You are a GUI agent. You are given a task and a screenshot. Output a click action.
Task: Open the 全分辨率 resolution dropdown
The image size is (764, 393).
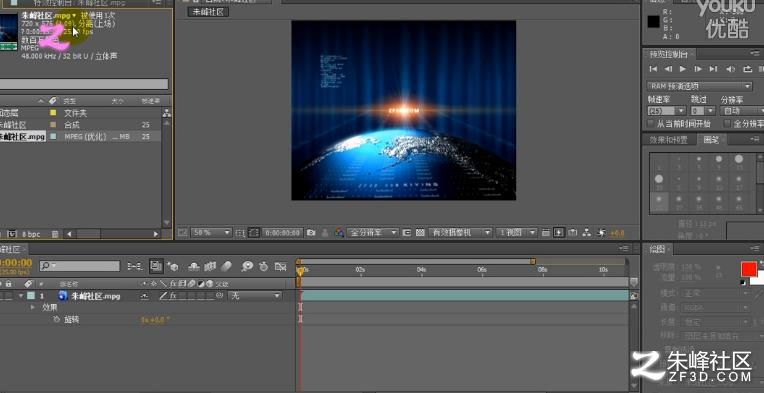[373, 233]
